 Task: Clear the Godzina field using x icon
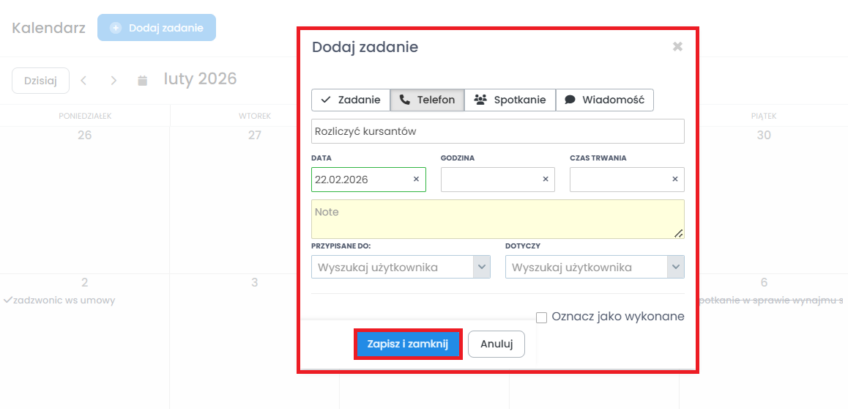click(546, 180)
